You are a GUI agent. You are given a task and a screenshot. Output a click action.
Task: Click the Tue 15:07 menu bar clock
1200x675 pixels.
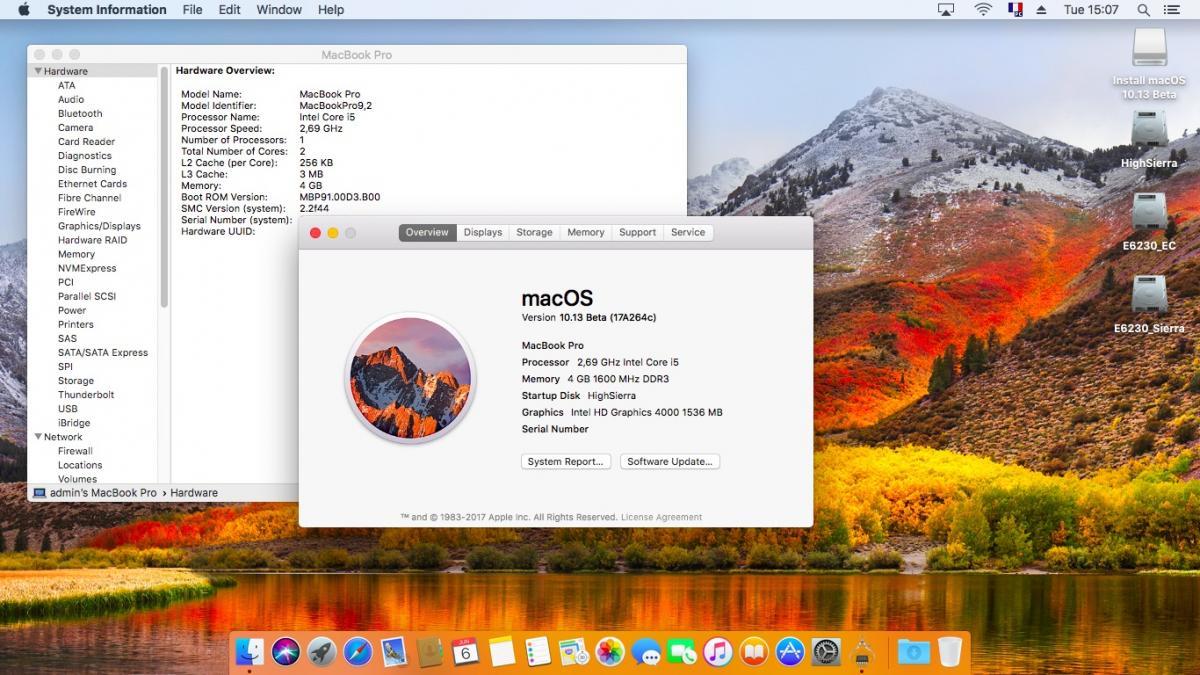pyautogui.click(x=1091, y=10)
